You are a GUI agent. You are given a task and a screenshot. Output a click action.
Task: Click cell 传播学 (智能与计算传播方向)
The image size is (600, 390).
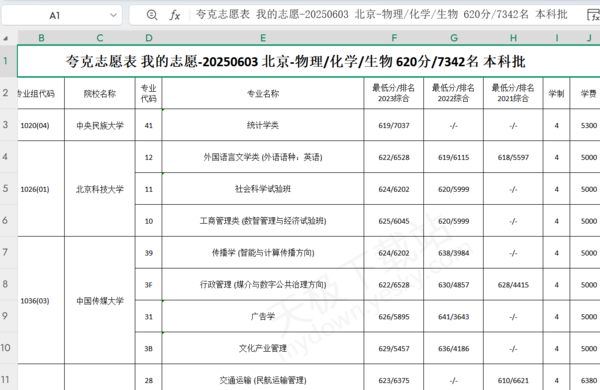point(263,253)
